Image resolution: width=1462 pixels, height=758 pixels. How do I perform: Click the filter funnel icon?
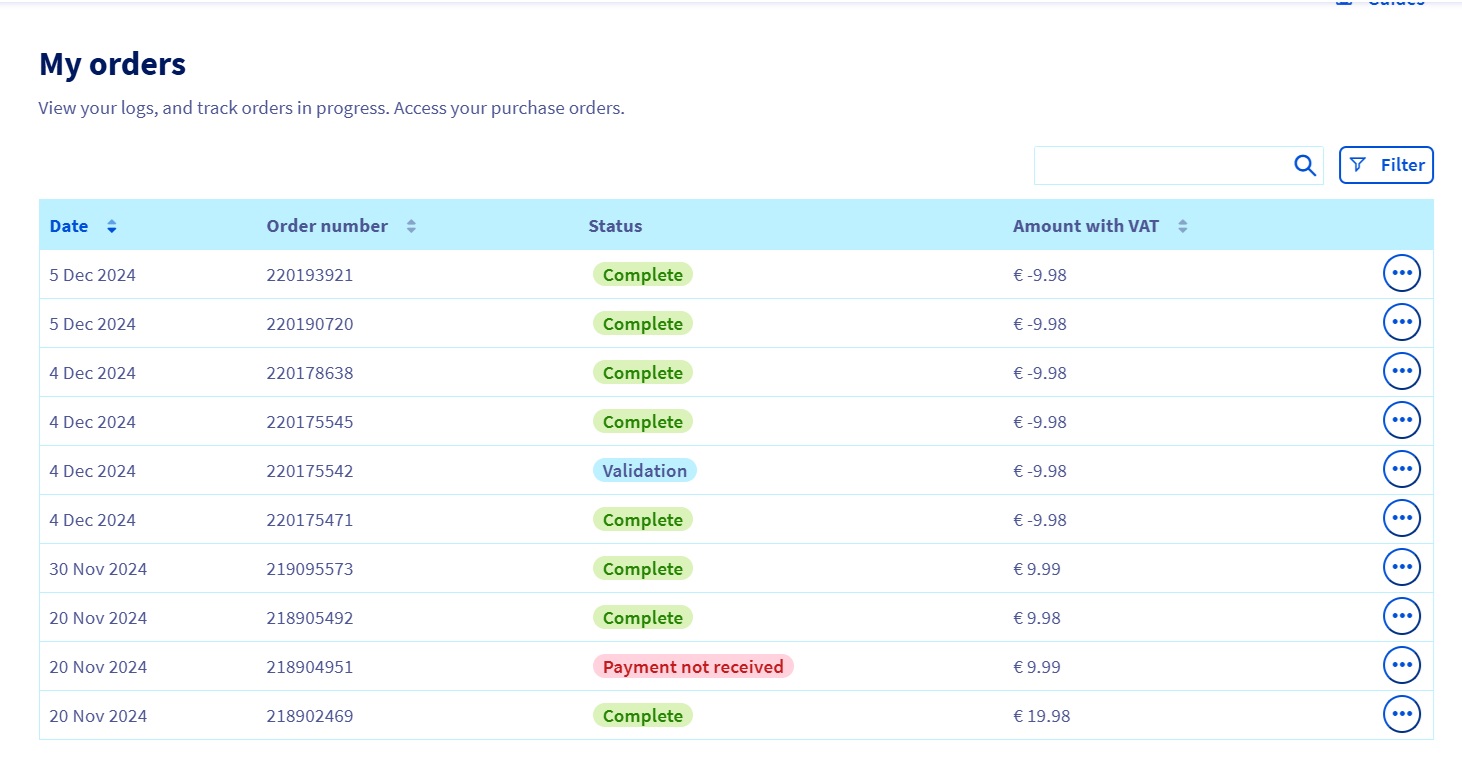point(1357,164)
